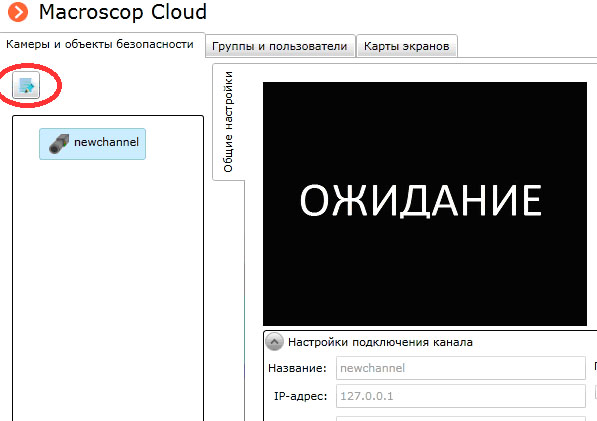Click the Macroscop Cloud title text
This screenshot has height=421, width=597.
coord(123,12)
